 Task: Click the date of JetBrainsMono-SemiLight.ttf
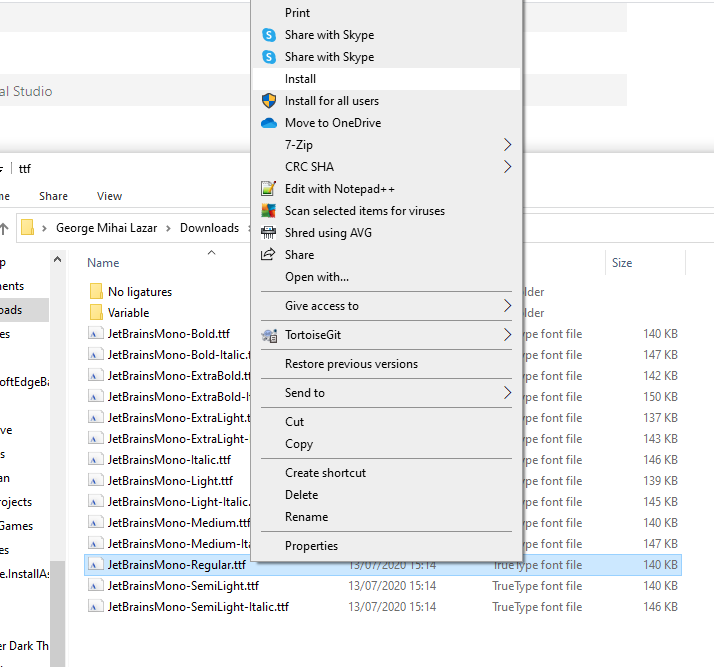coord(392,586)
